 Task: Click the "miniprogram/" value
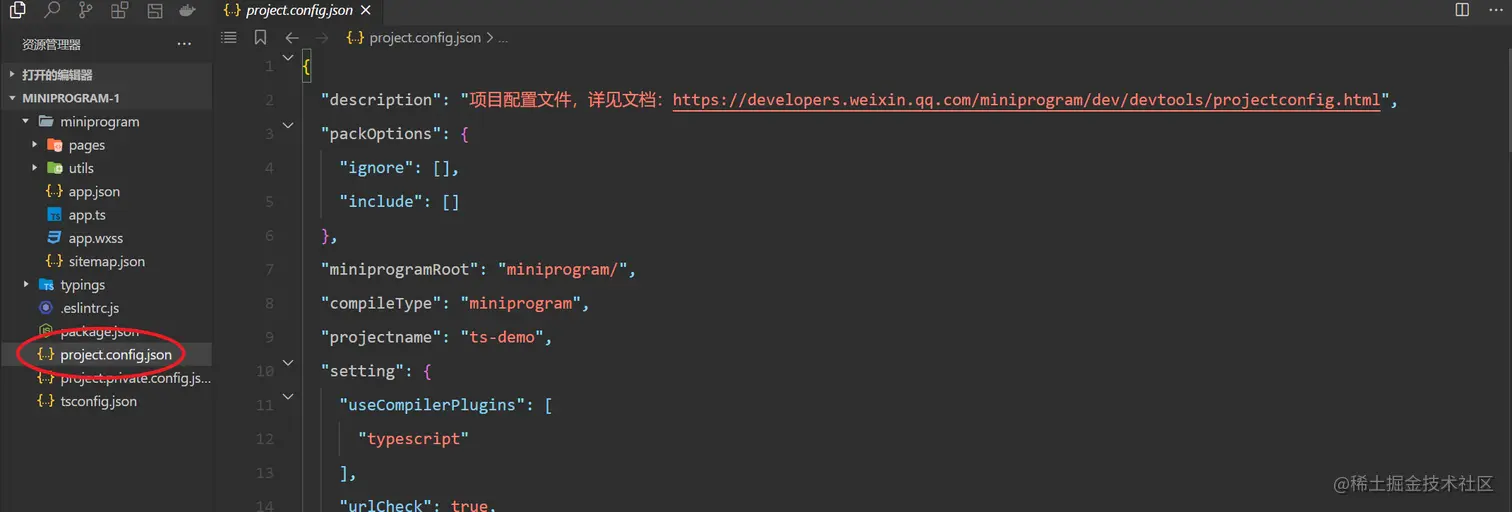tap(562, 269)
